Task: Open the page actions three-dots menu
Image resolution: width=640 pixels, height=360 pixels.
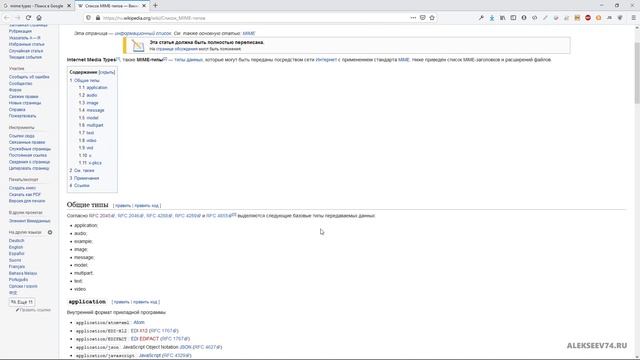Action: pyautogui.click(x=413, y=18)
